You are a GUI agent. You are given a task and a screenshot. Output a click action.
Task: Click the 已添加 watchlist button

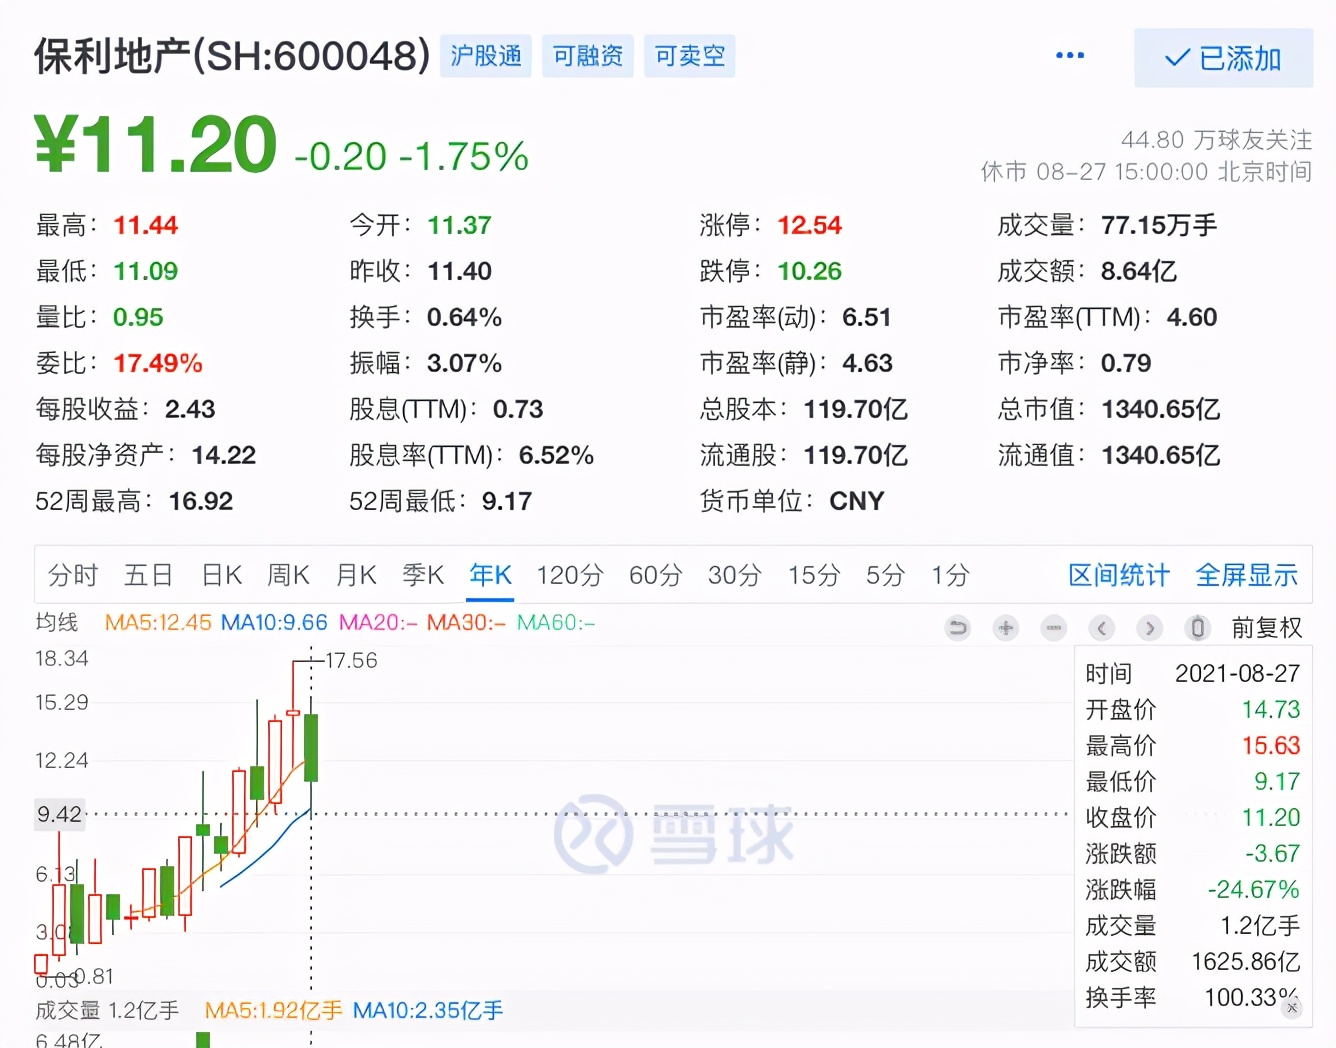(1222, 58)
